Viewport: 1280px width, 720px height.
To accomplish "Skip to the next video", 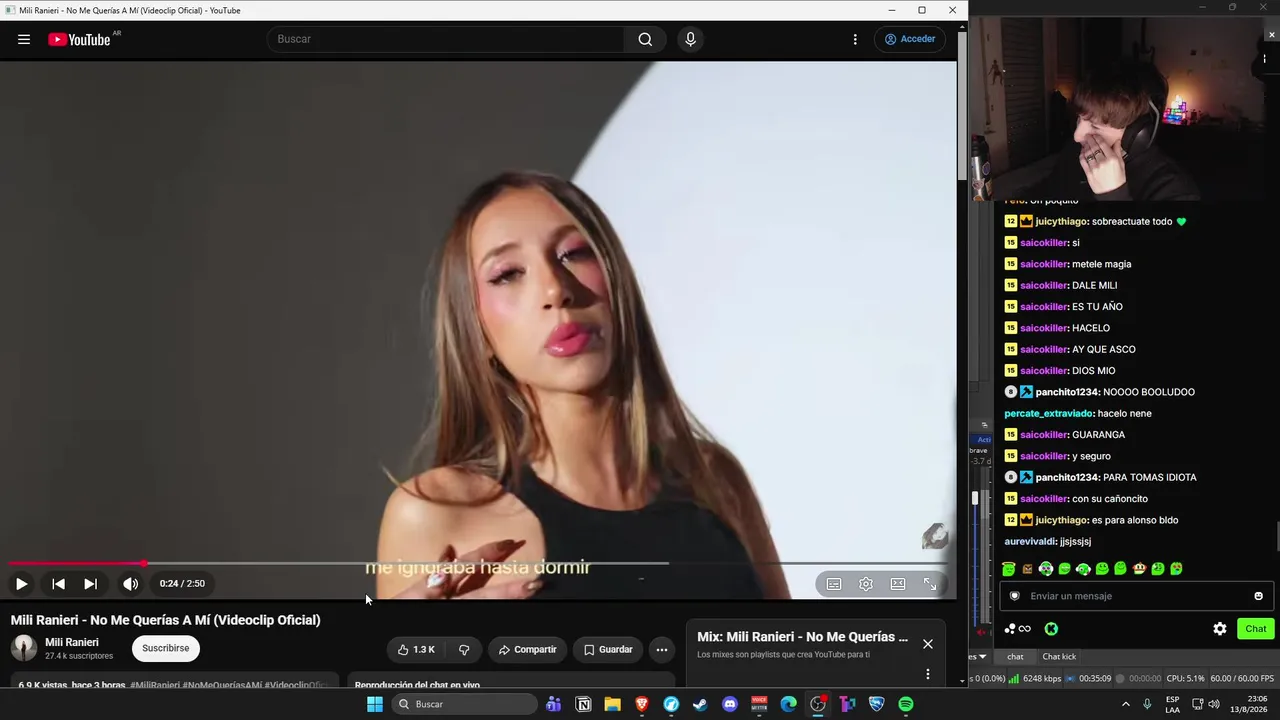I will [x=90, y=584].
